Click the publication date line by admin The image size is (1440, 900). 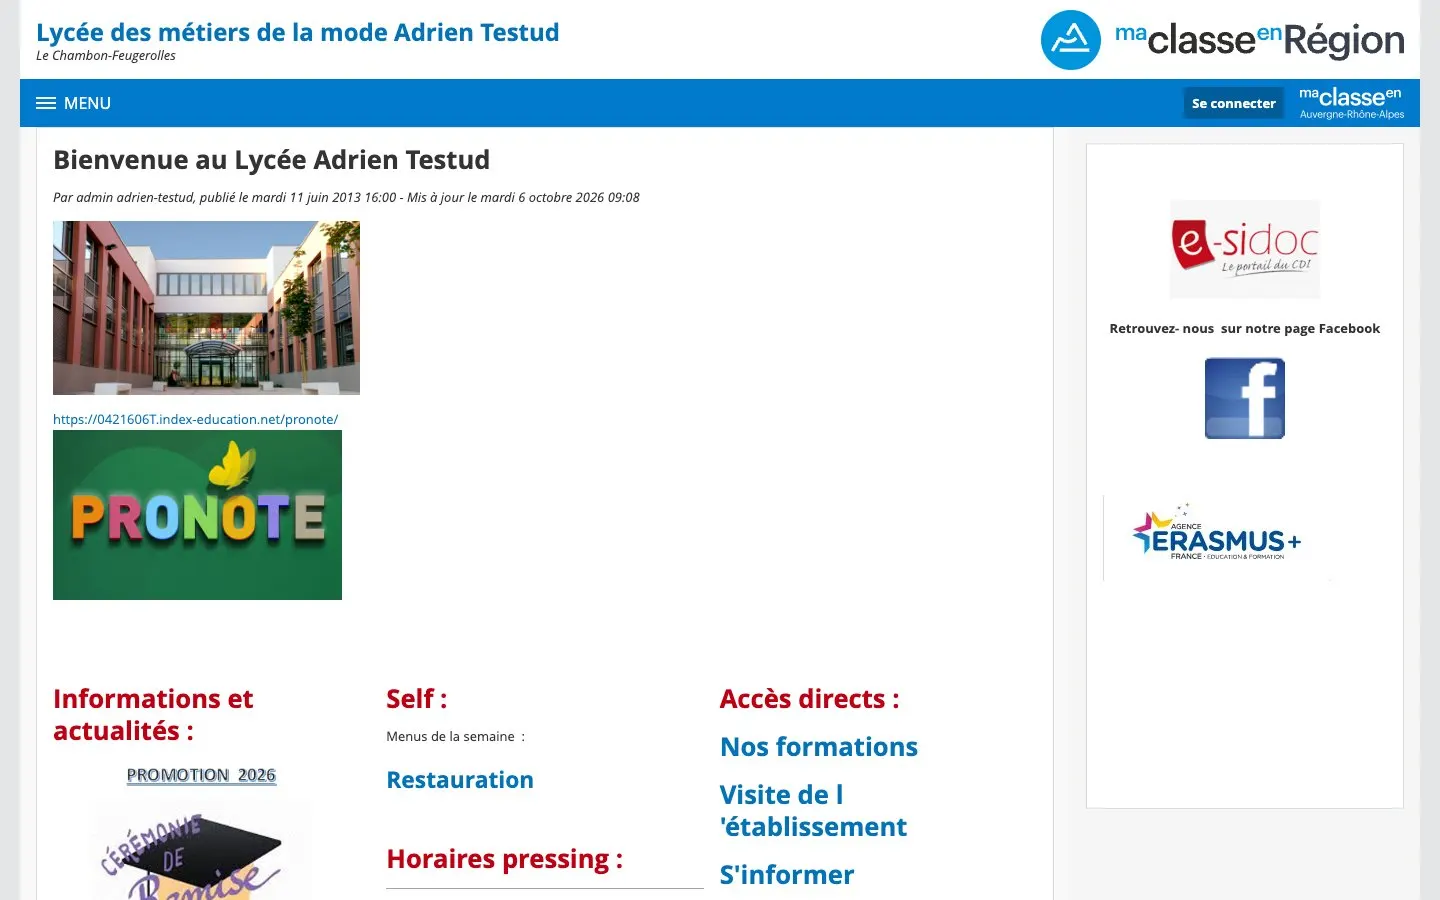[346, 198]
